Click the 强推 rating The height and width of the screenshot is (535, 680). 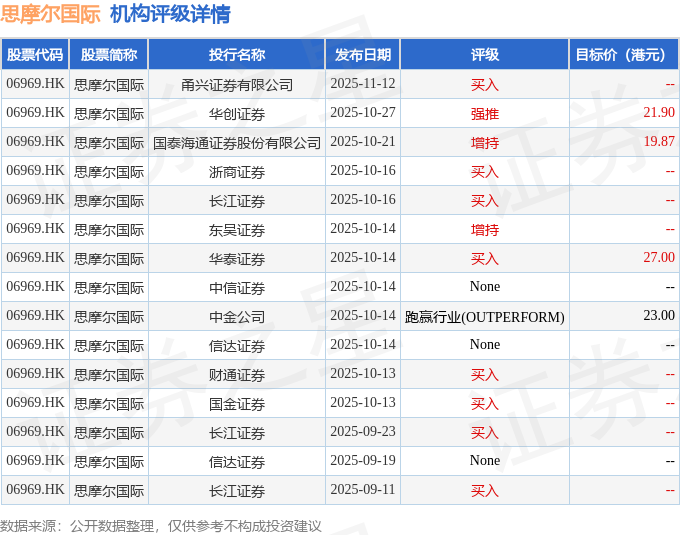(x=485, y=114)
